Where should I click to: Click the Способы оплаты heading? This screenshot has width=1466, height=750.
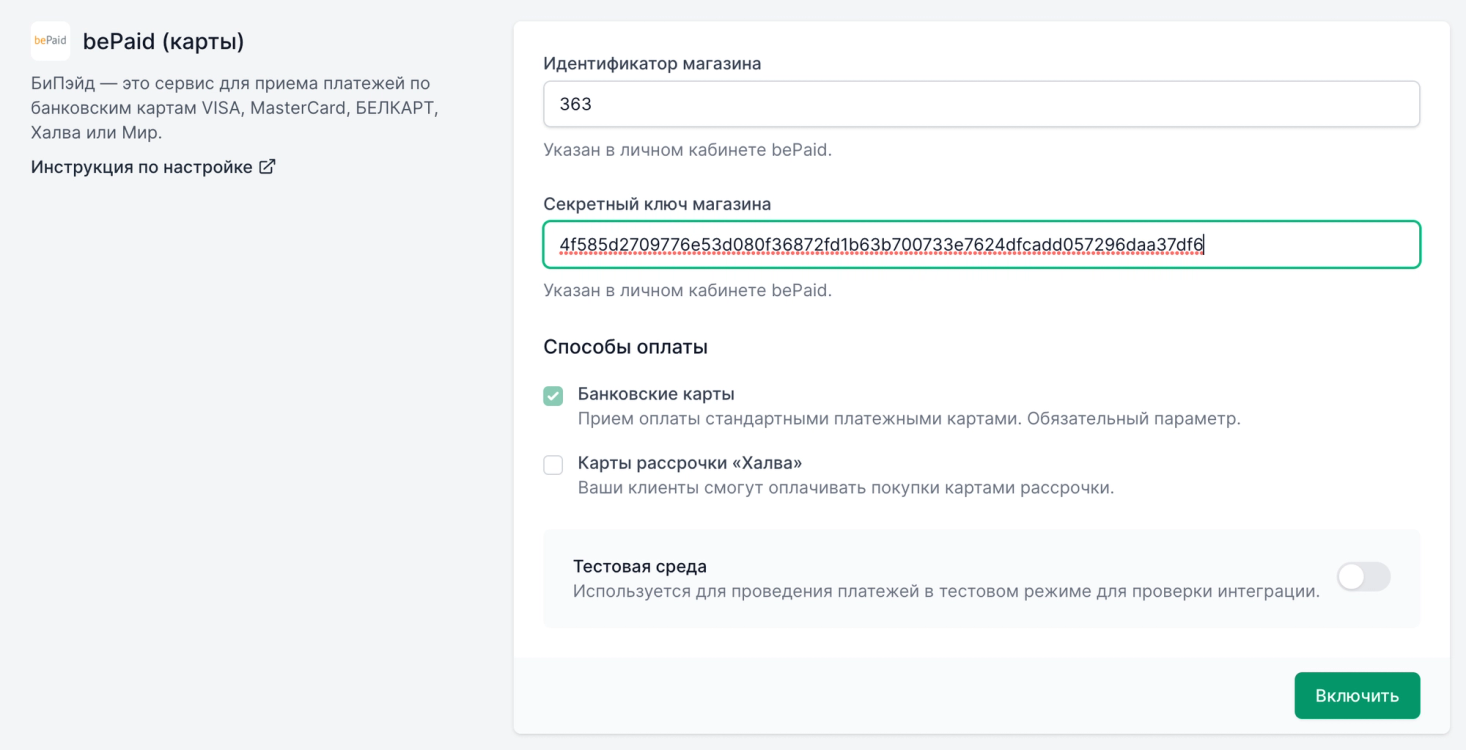(626, 347)
